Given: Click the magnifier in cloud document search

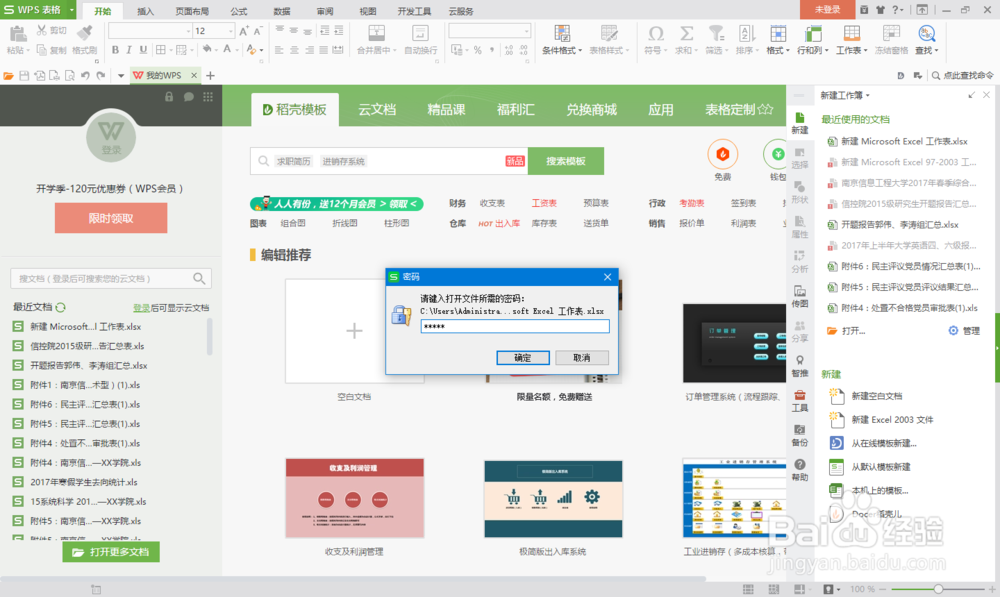Looking at the screenshot, I should (x=199, y=279).
